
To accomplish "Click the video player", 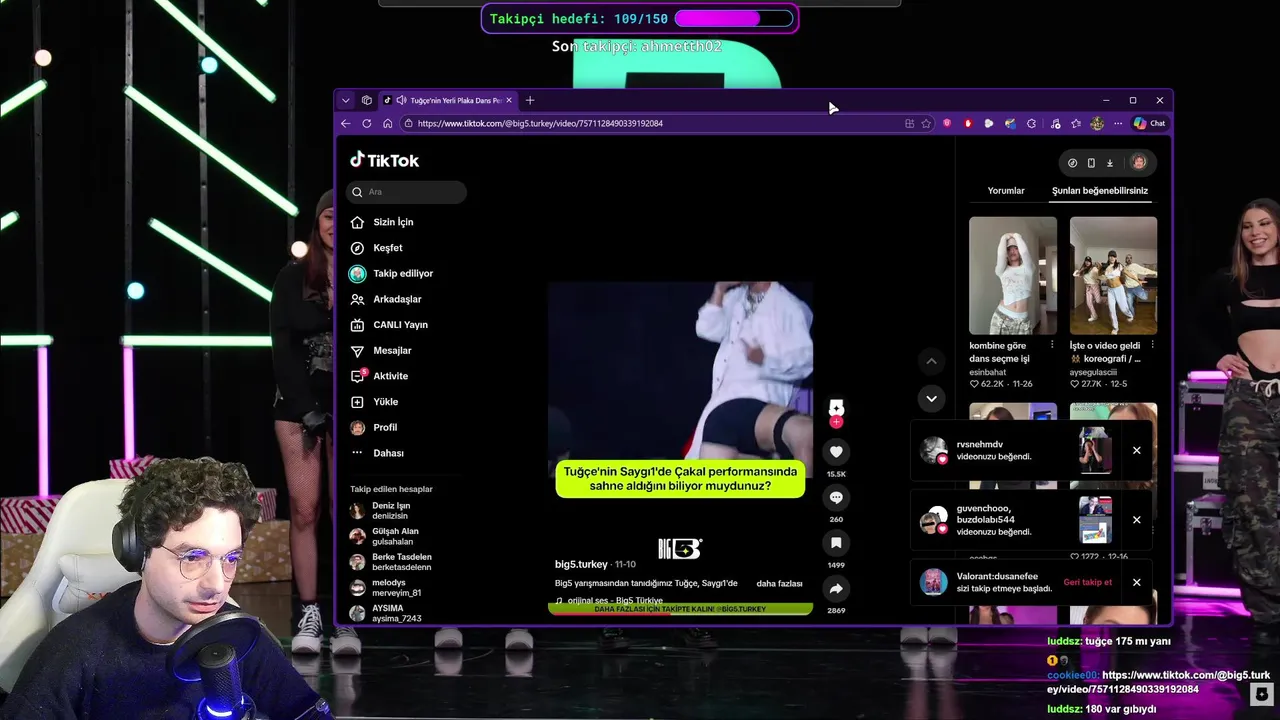I will [x=680, y=380].
